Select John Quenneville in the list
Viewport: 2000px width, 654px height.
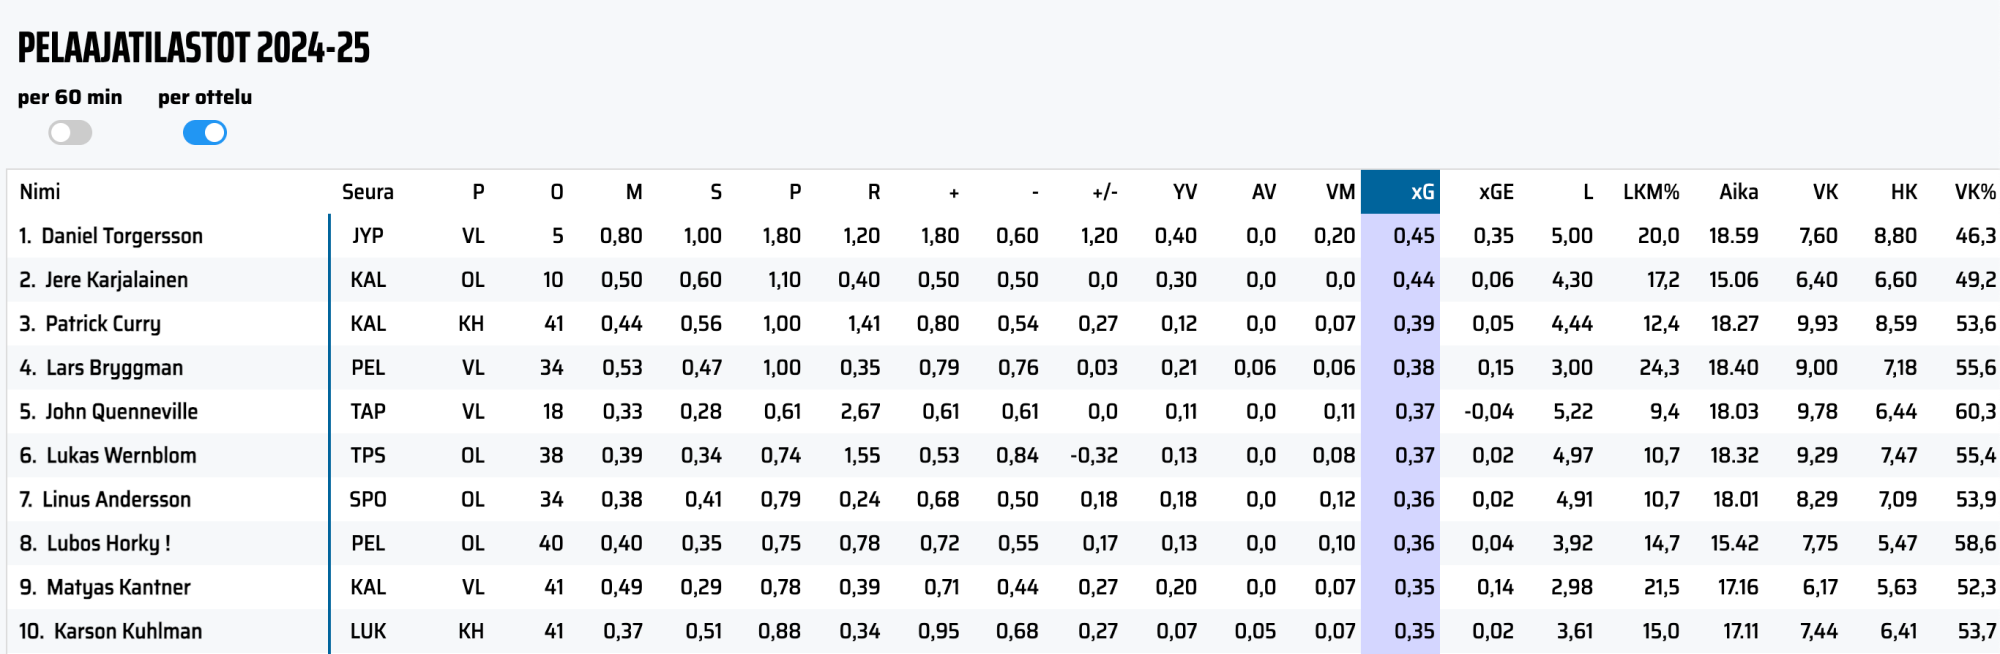click(x=121, y=412)
